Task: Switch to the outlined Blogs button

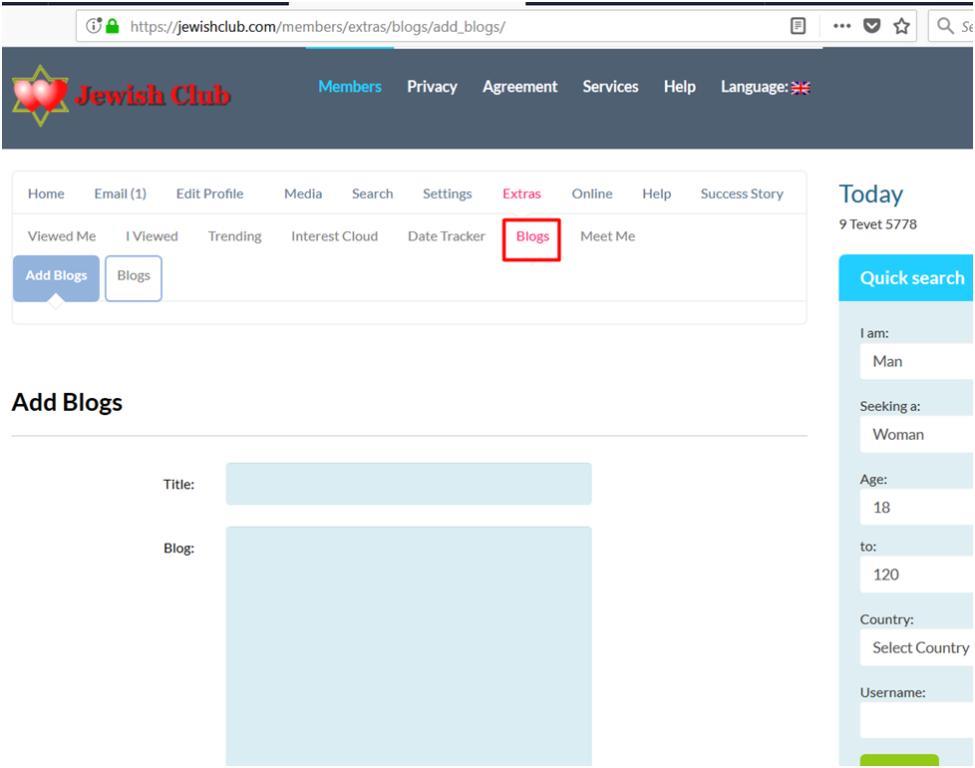Action: coord(133,278)
